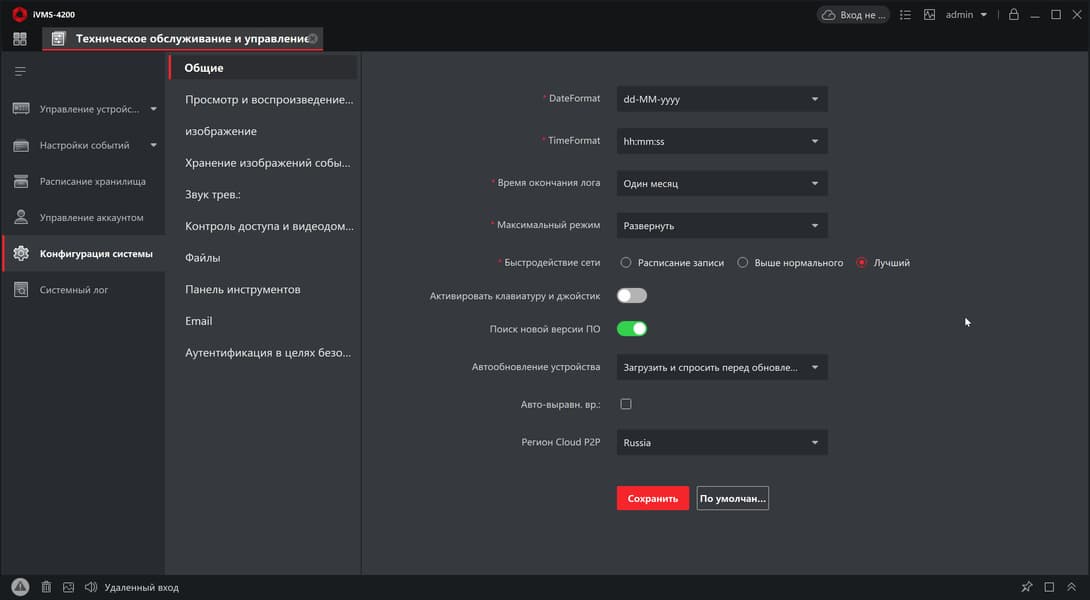Turn off the new software version check toggle
Screen dimensions: 1090x600
pyautogui.click(x=632, y=329)
